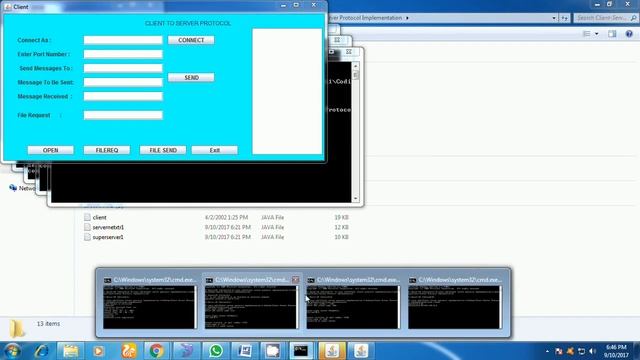Click the folder icon in Explorer details pane
Viewport: 640px width, 360px height.
[17, 329]
